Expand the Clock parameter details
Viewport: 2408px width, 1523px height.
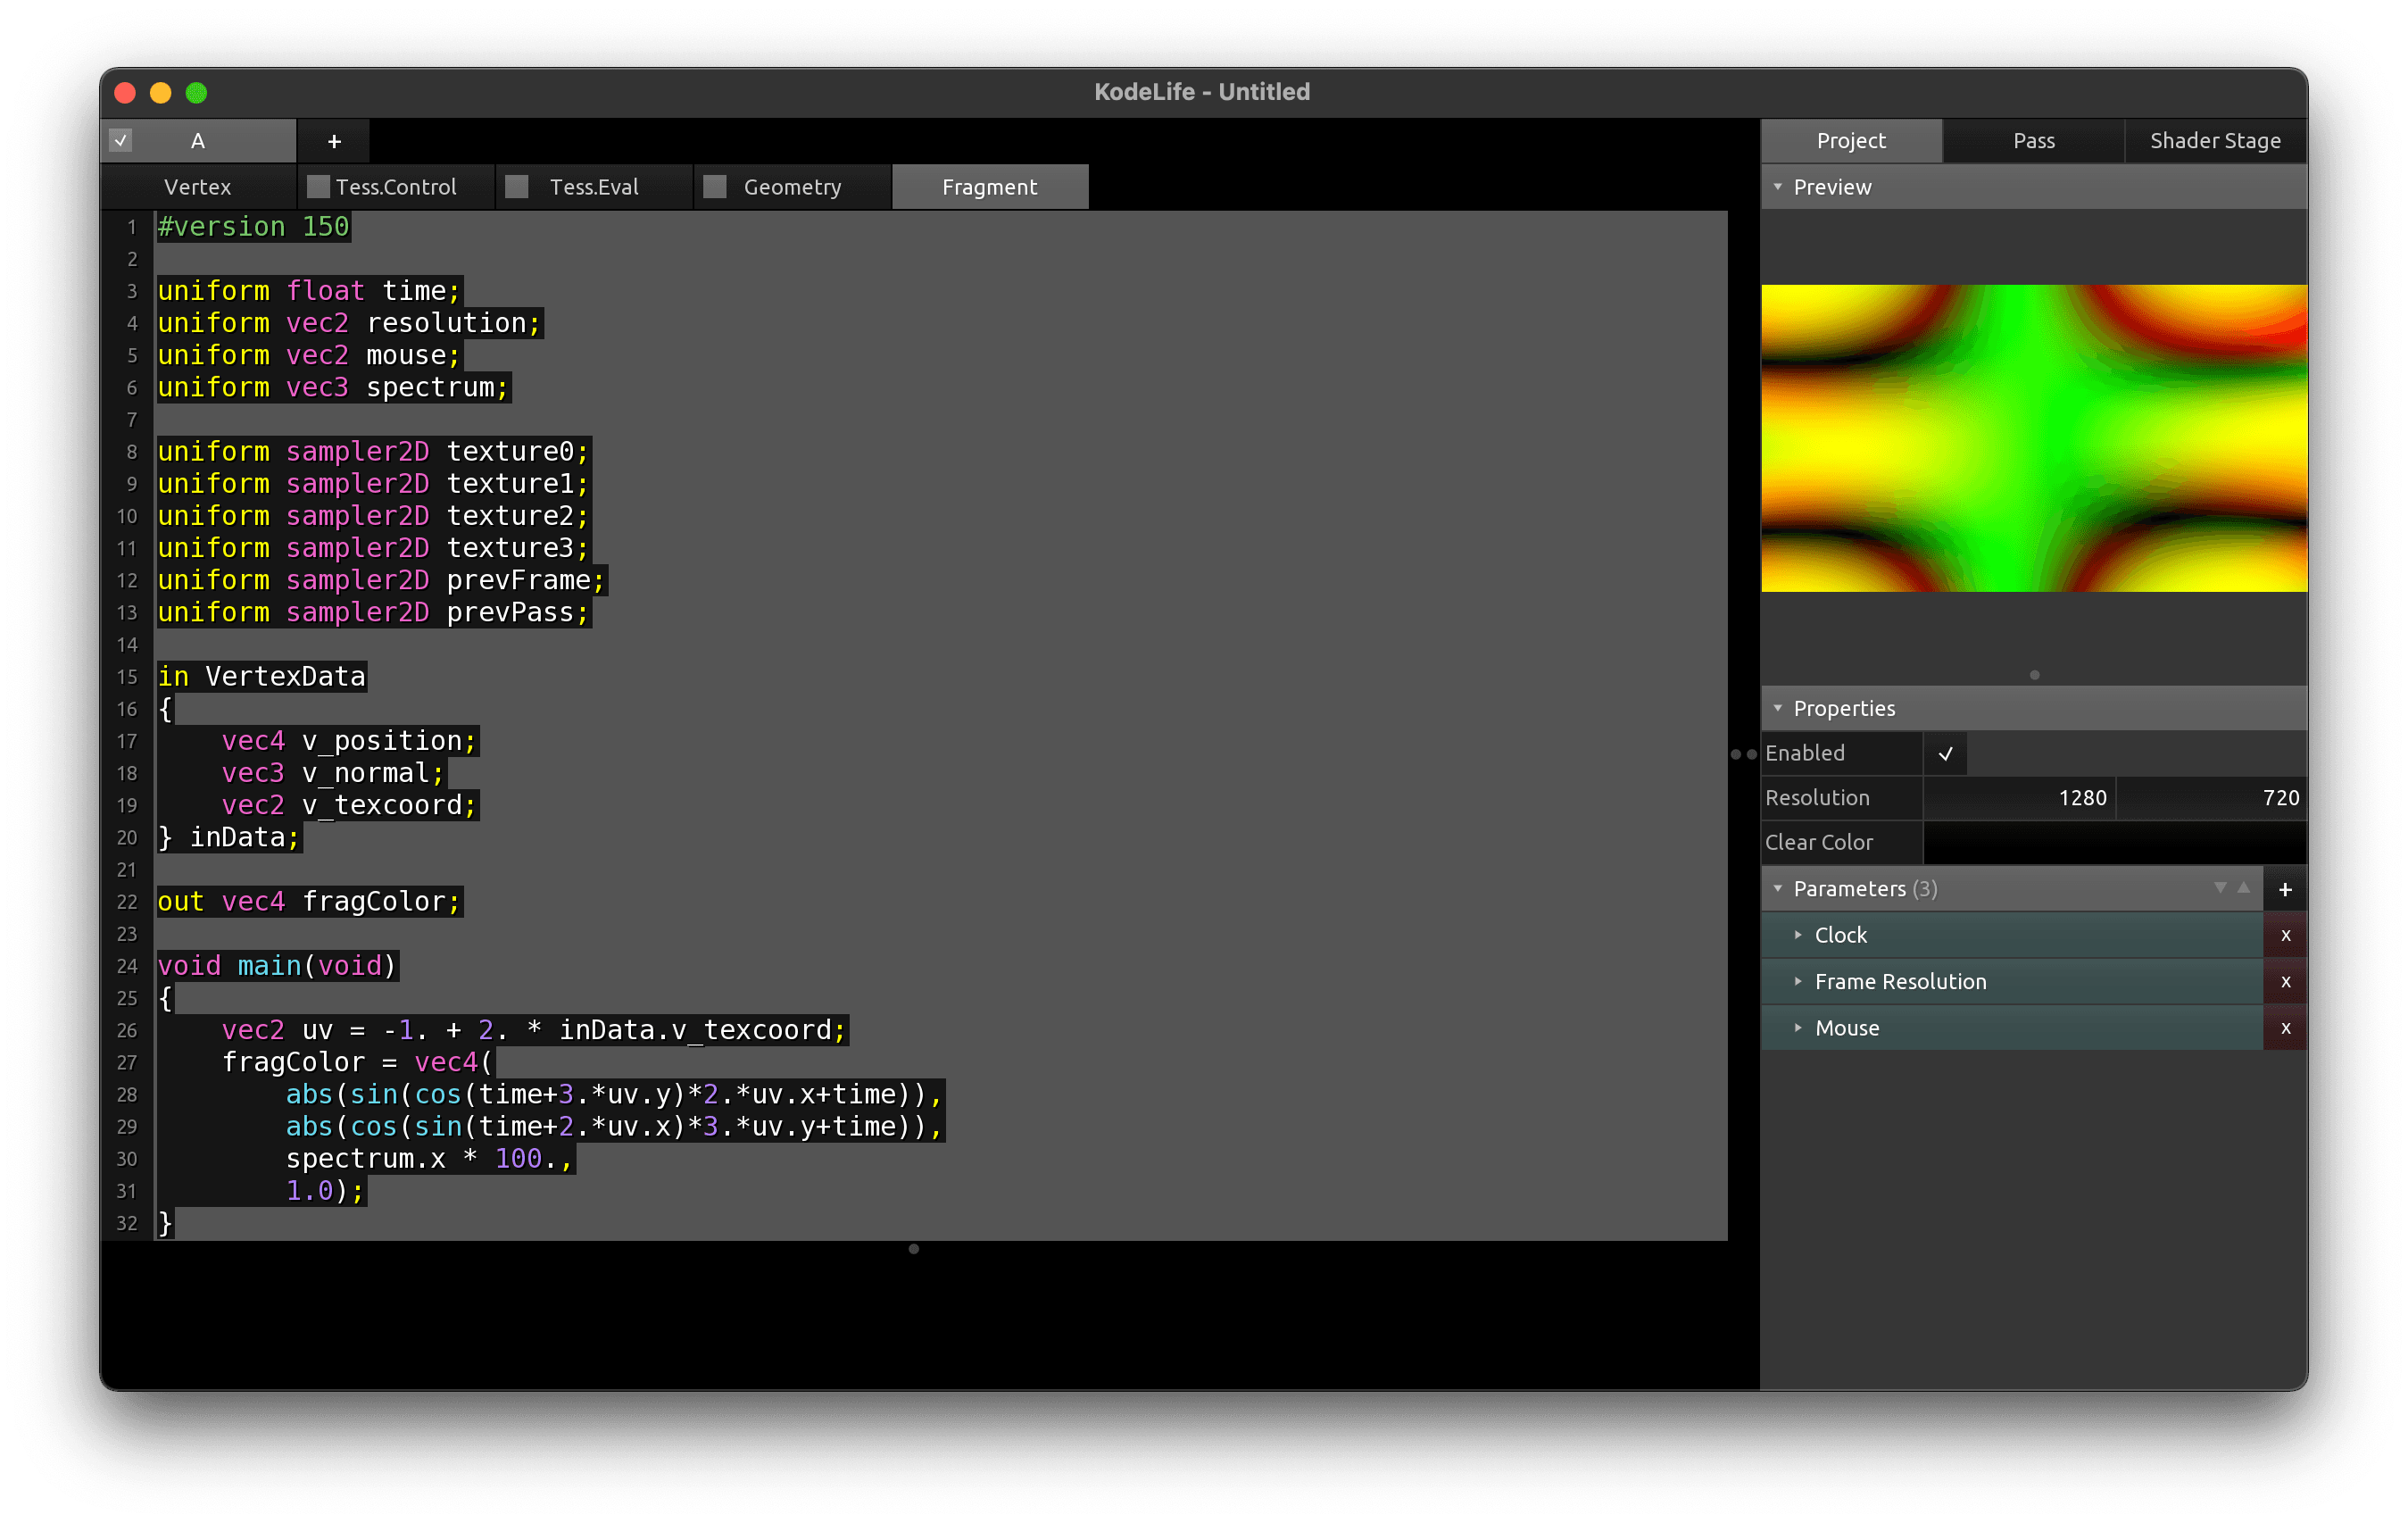click(x=1799, y=934)
